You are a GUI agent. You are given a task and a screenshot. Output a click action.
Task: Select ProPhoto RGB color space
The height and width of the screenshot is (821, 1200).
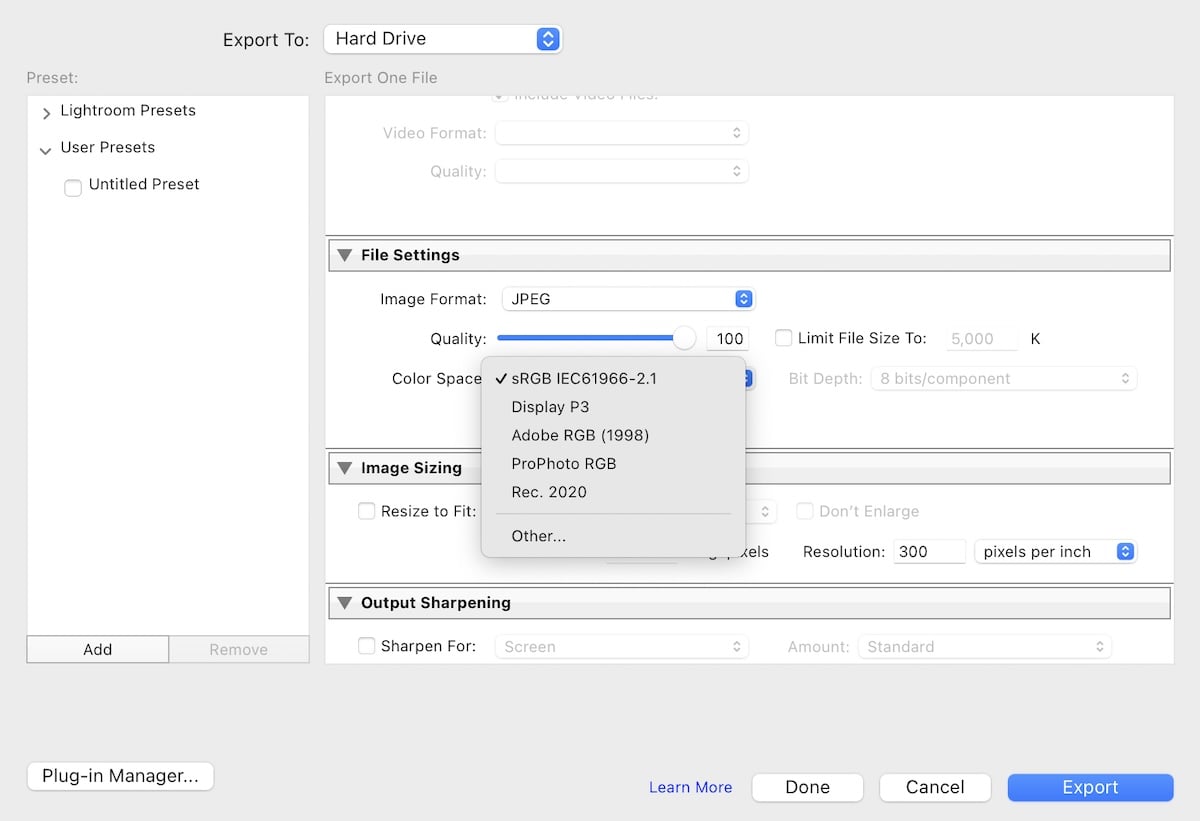click(x=563, y=463)
